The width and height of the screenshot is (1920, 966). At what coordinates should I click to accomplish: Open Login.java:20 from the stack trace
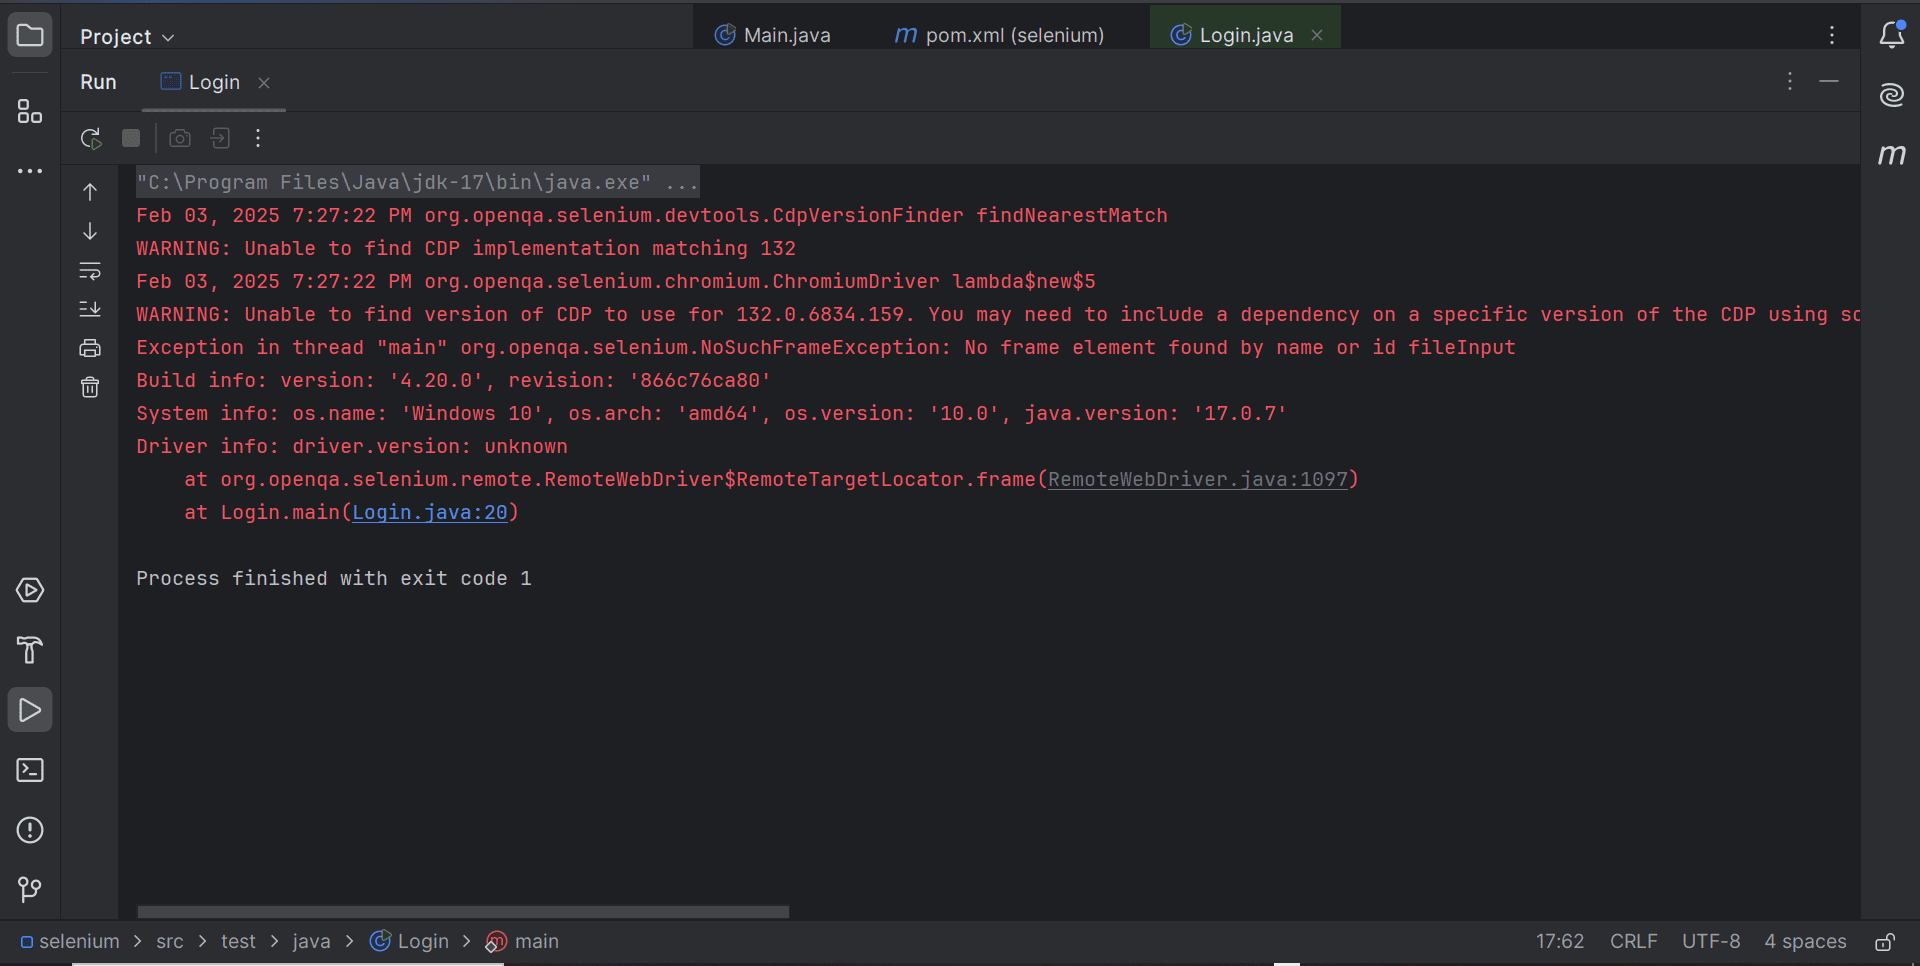(432, 513)
